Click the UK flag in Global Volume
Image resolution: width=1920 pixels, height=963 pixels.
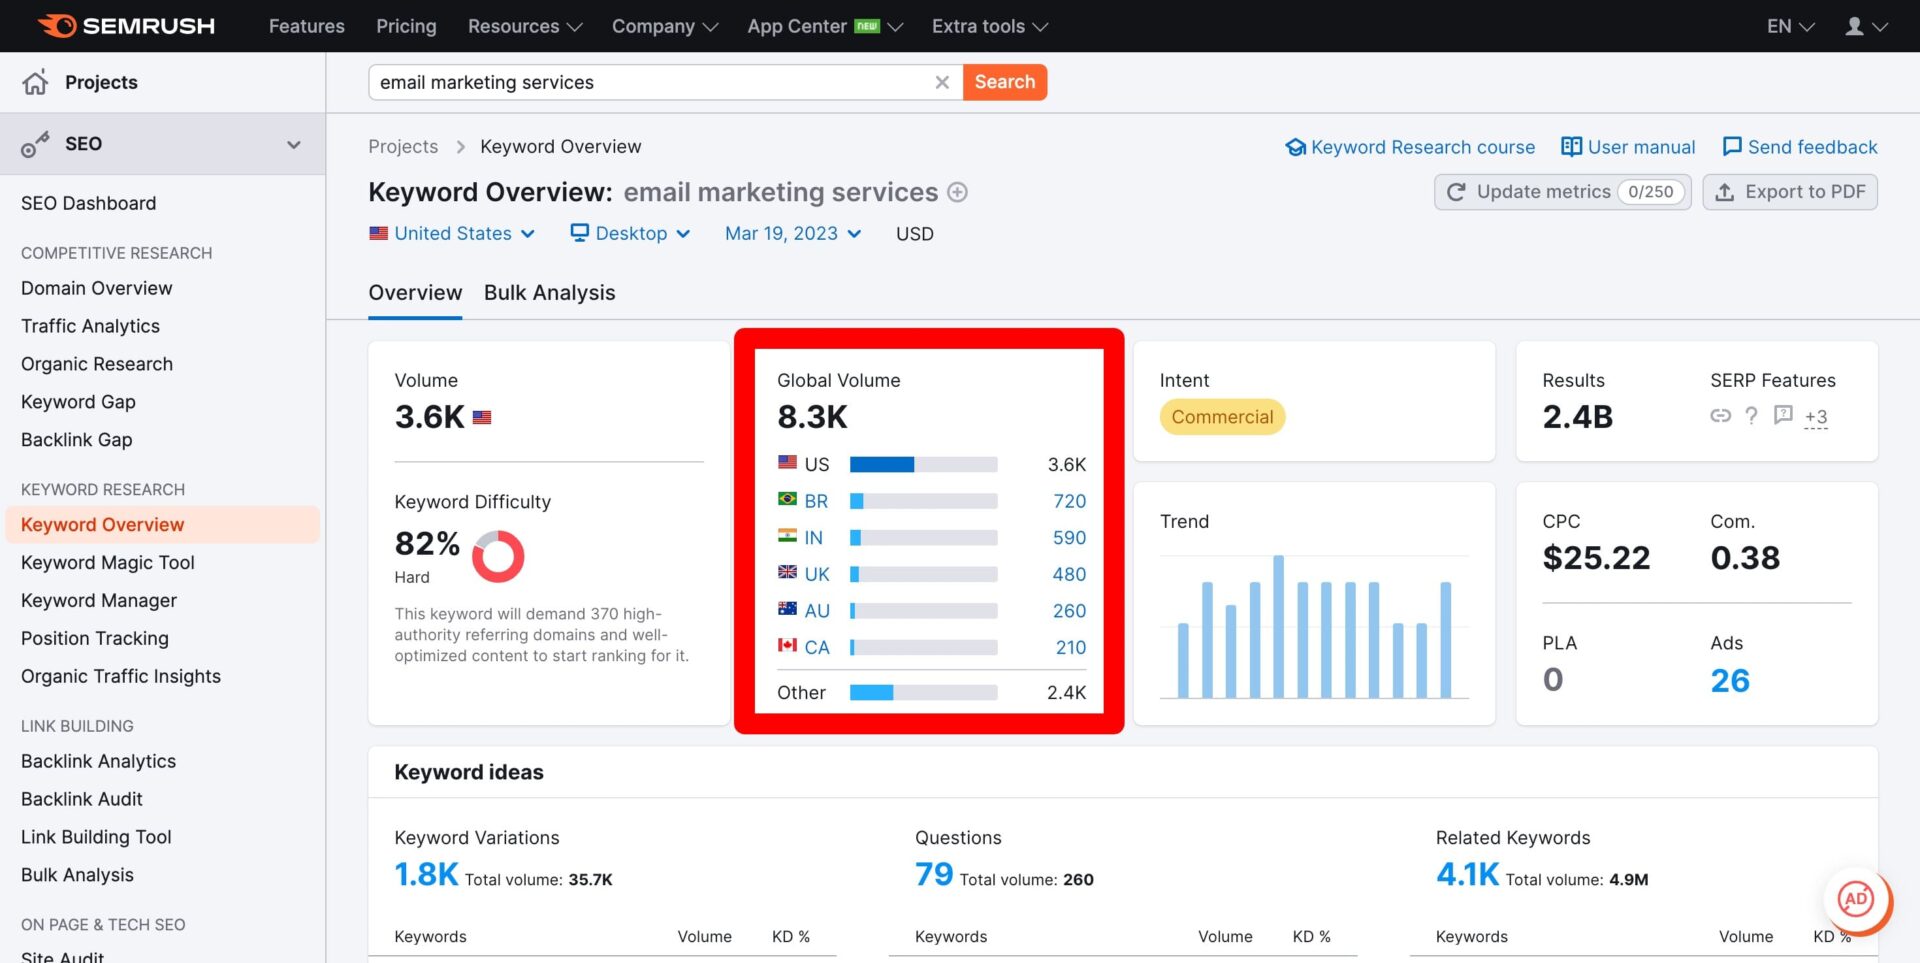point(787,572)
